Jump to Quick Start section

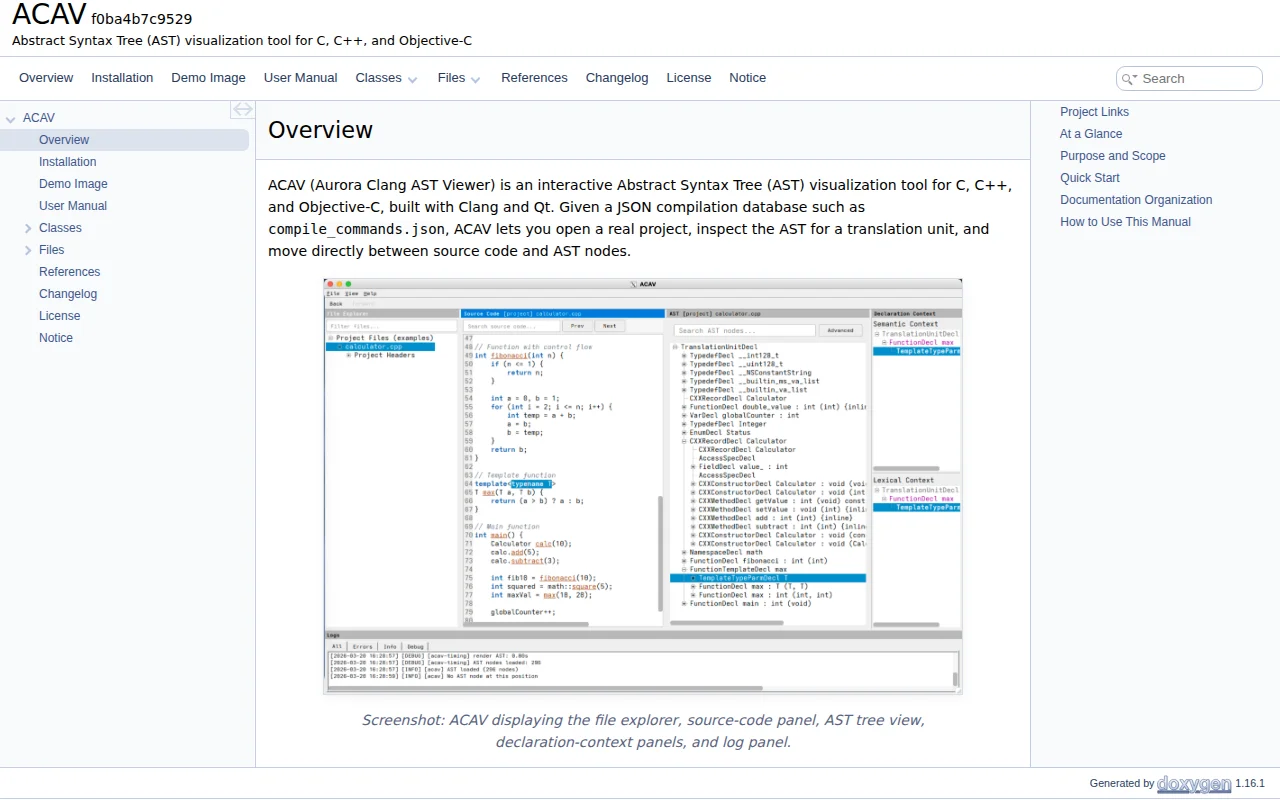coord(1090,178)
